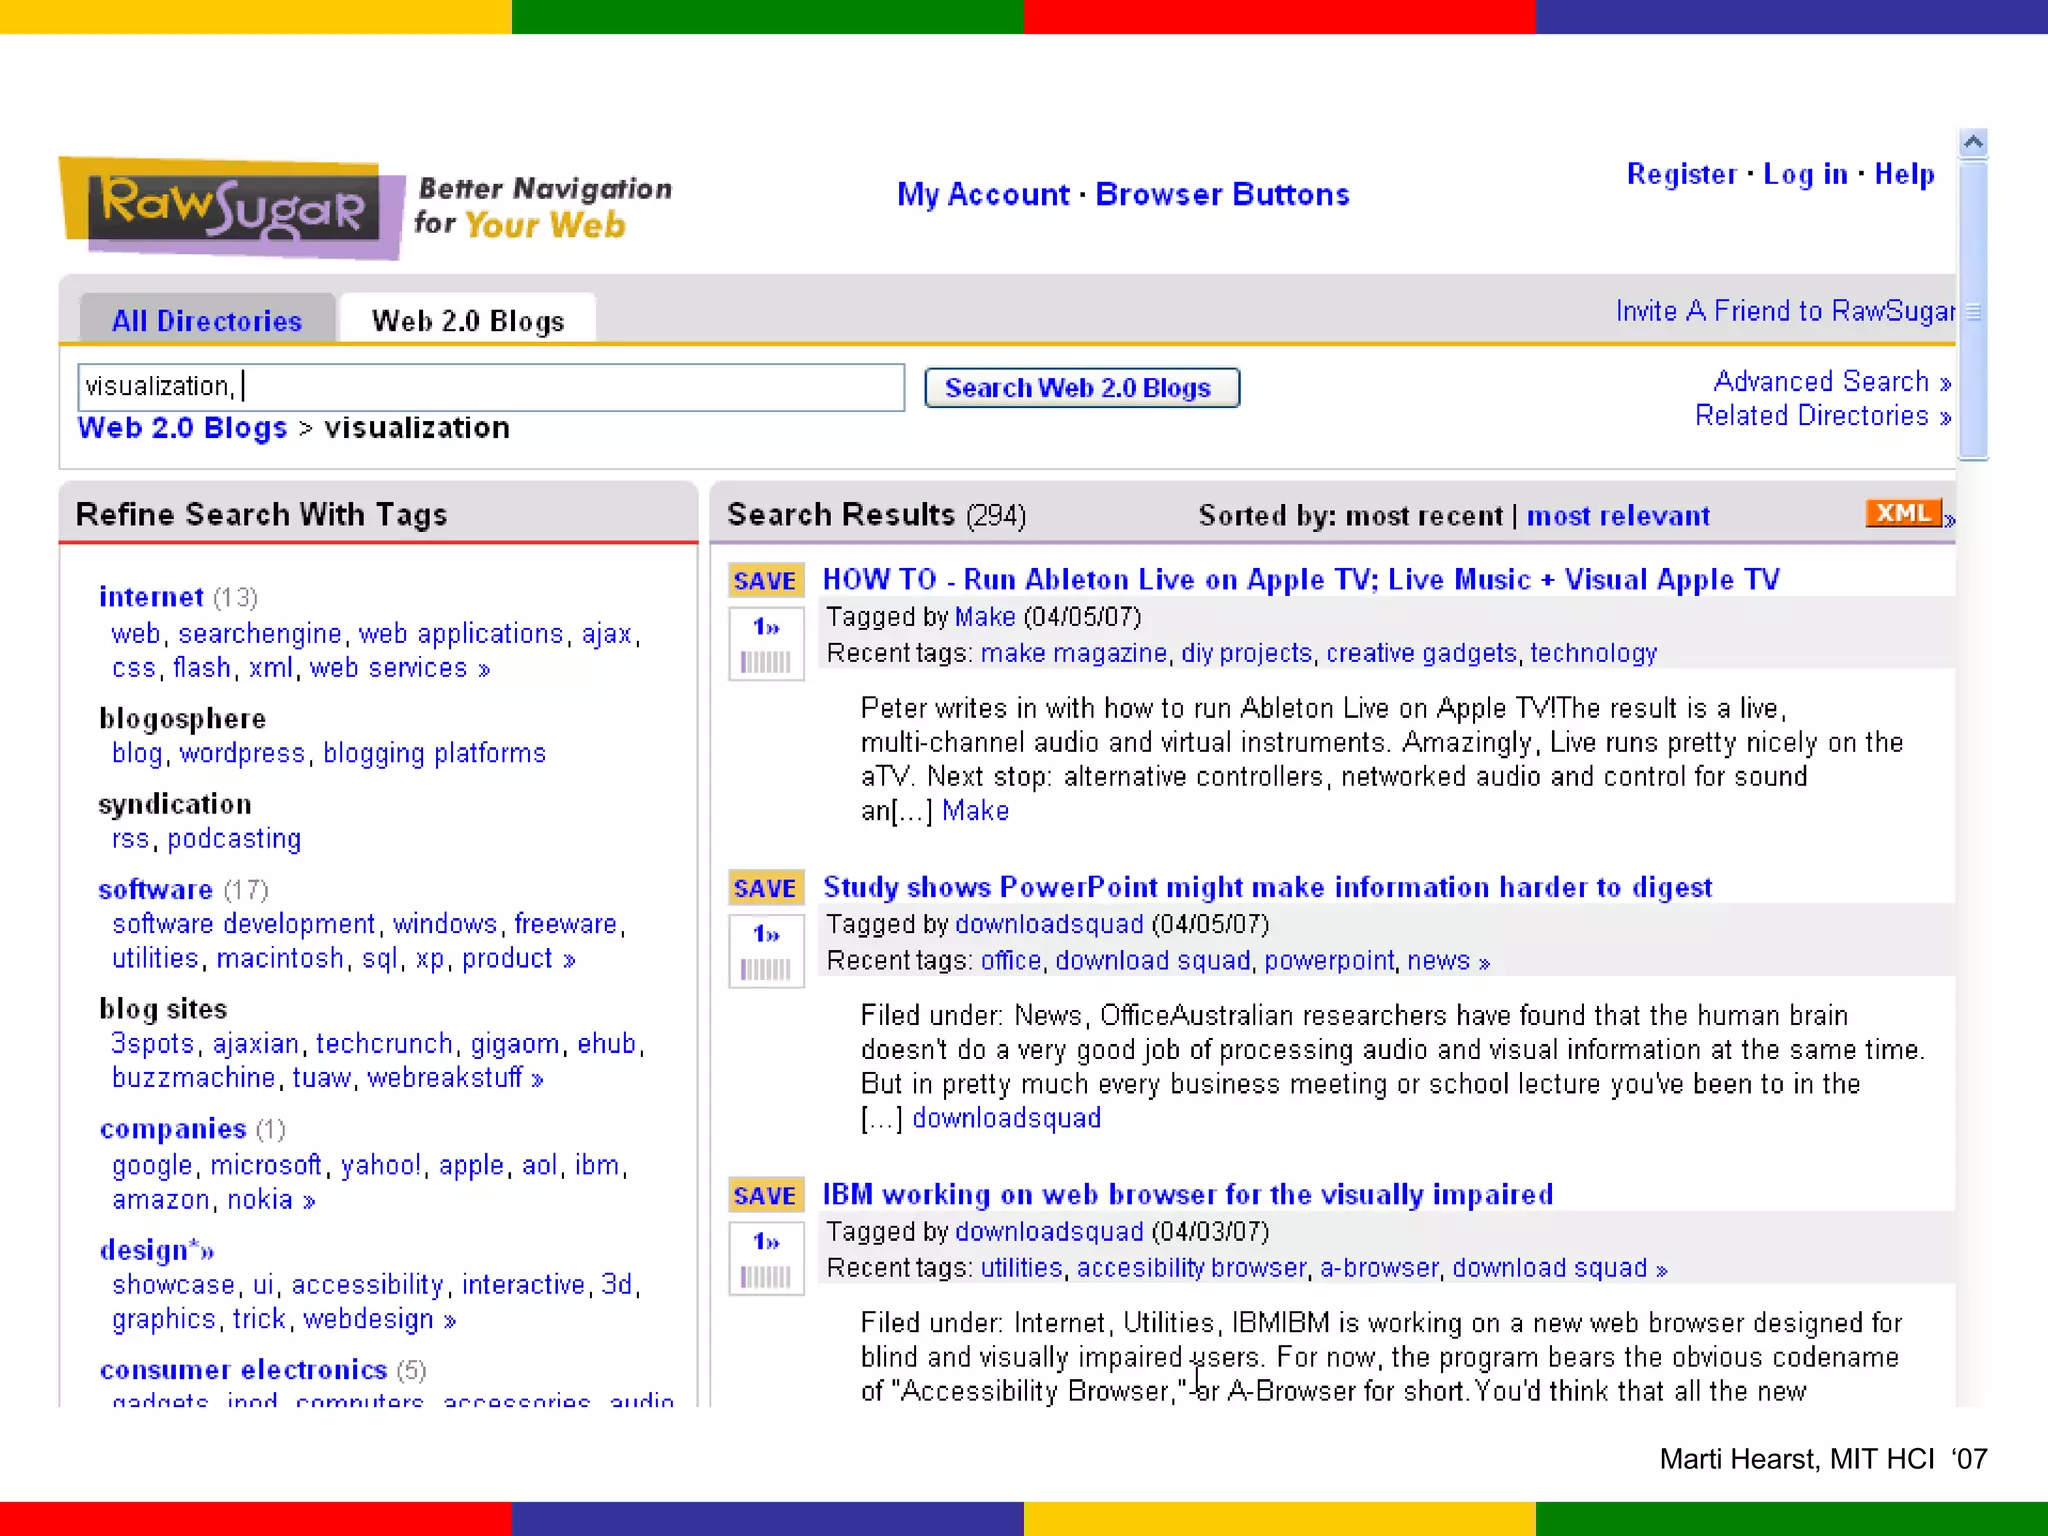Screen dimensions: 2048x1536
Task: Click the scrollbar up arrow
Action: pyautogui.click(x=1973, y=142)
